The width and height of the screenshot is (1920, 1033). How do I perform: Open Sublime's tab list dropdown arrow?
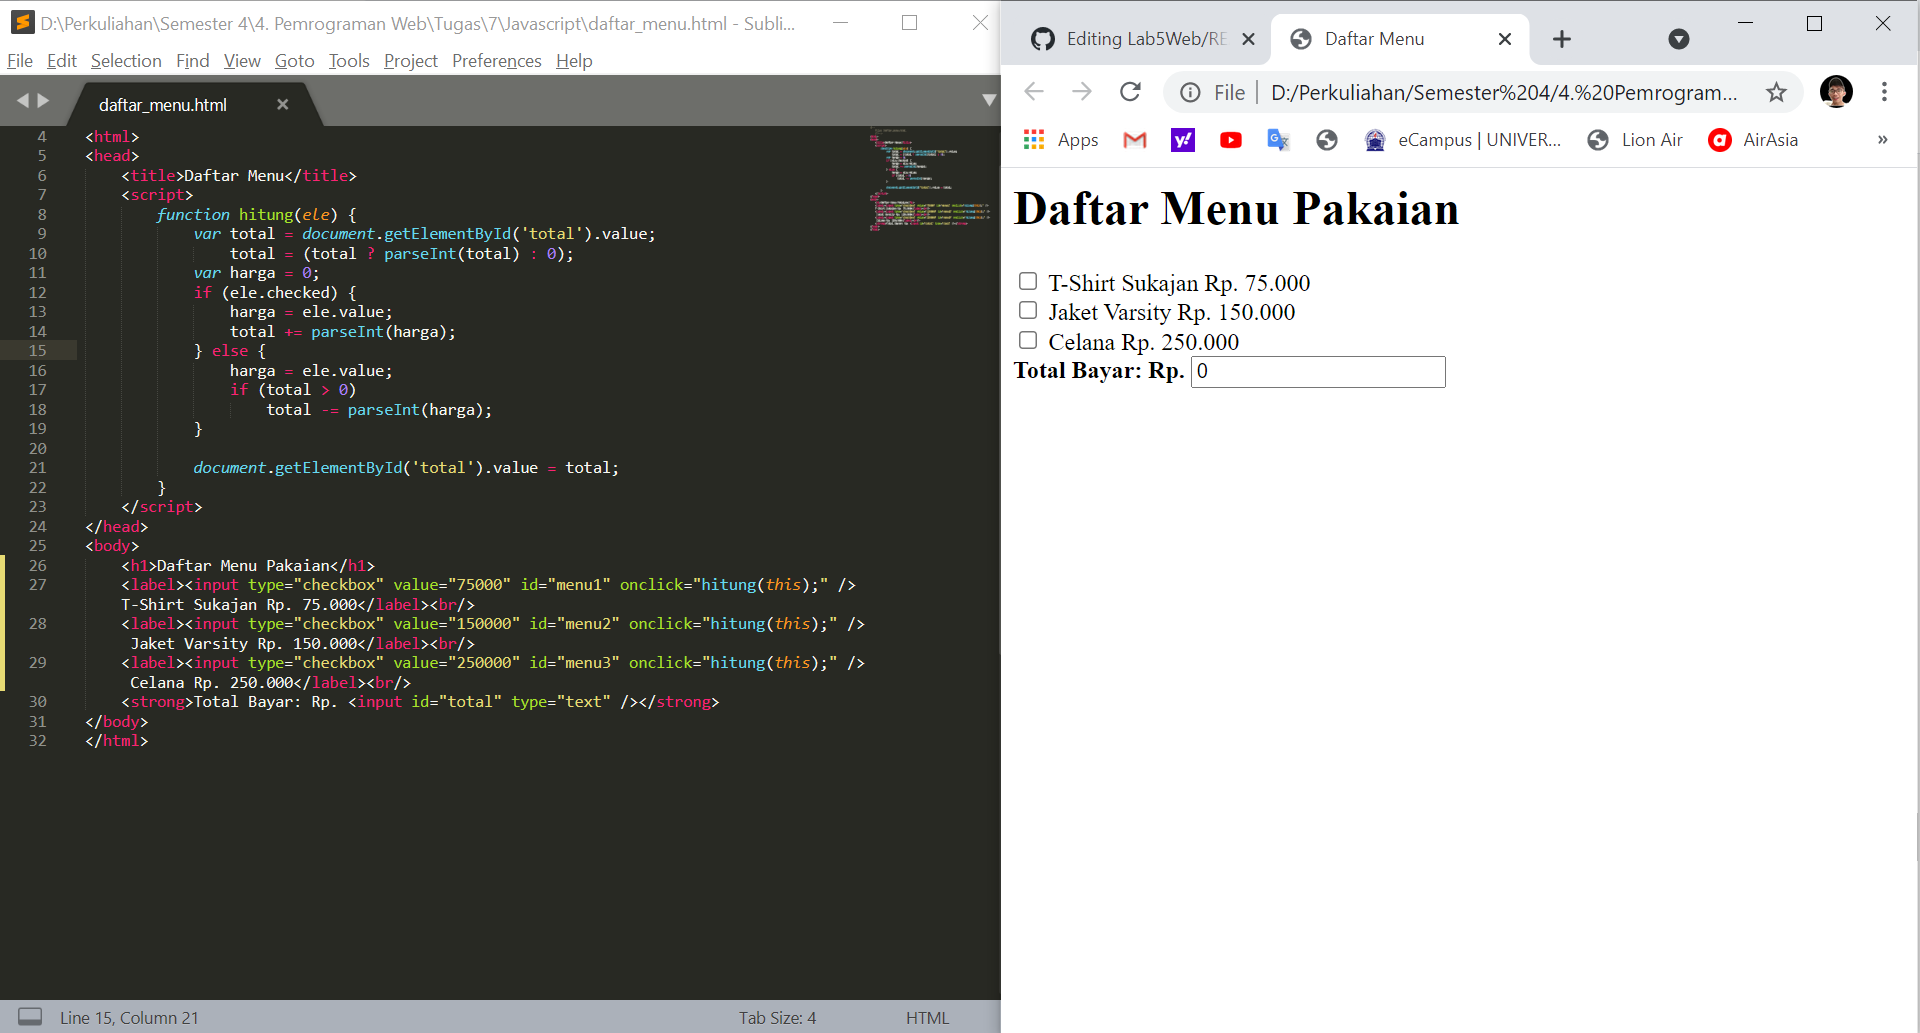point(990,100)
